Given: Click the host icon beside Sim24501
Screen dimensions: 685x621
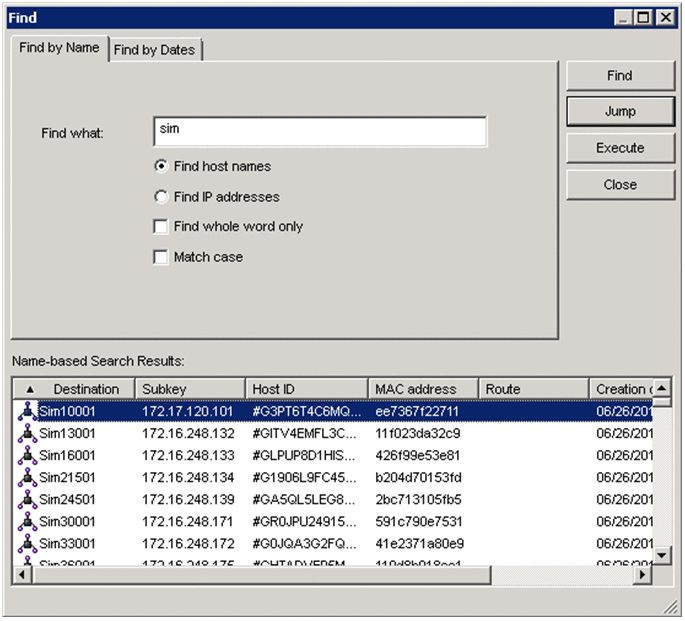Looking at the screenshot, I should [x=28, y=499].
